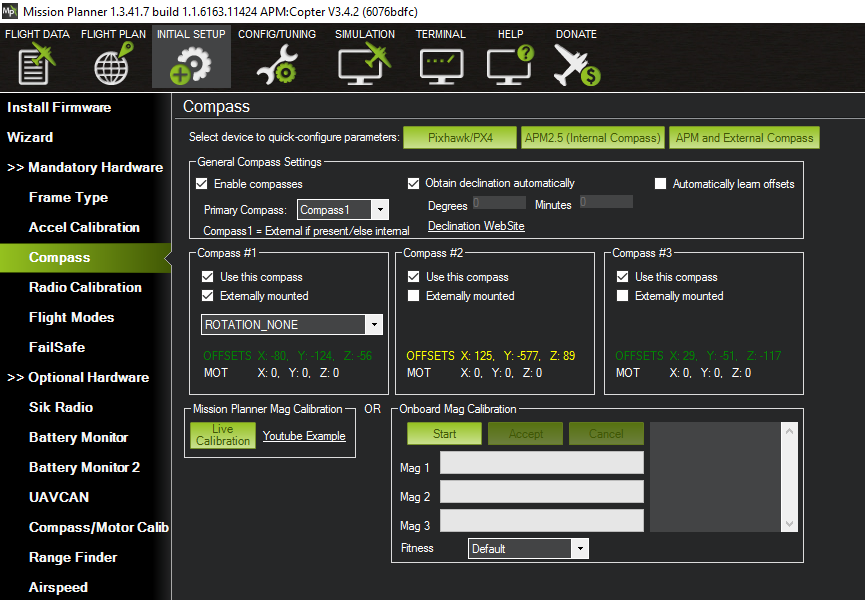Toggle Use this compass for Compass #3
865x600 pixels.
pos(622,277)
